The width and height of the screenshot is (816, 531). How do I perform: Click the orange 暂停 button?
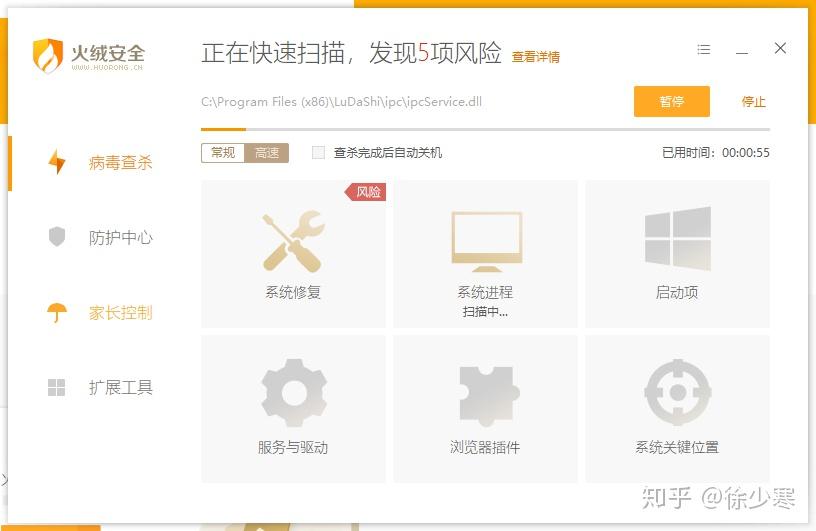click(x=671, y=102)
